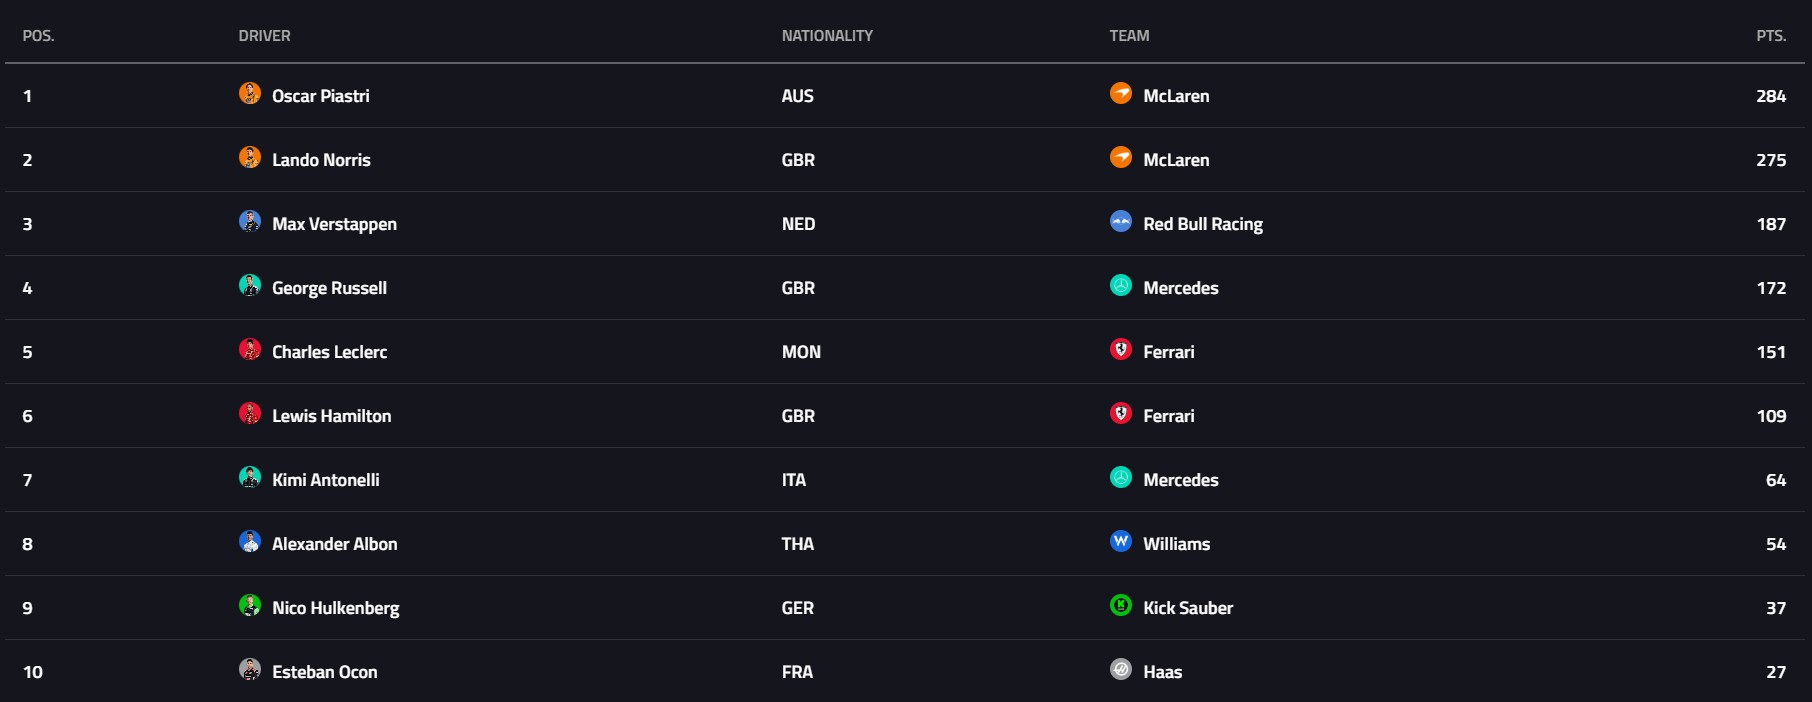1812x702 pixels.
Task: Select the NATIONALITY column header
Action: click(x=827, y=36)
